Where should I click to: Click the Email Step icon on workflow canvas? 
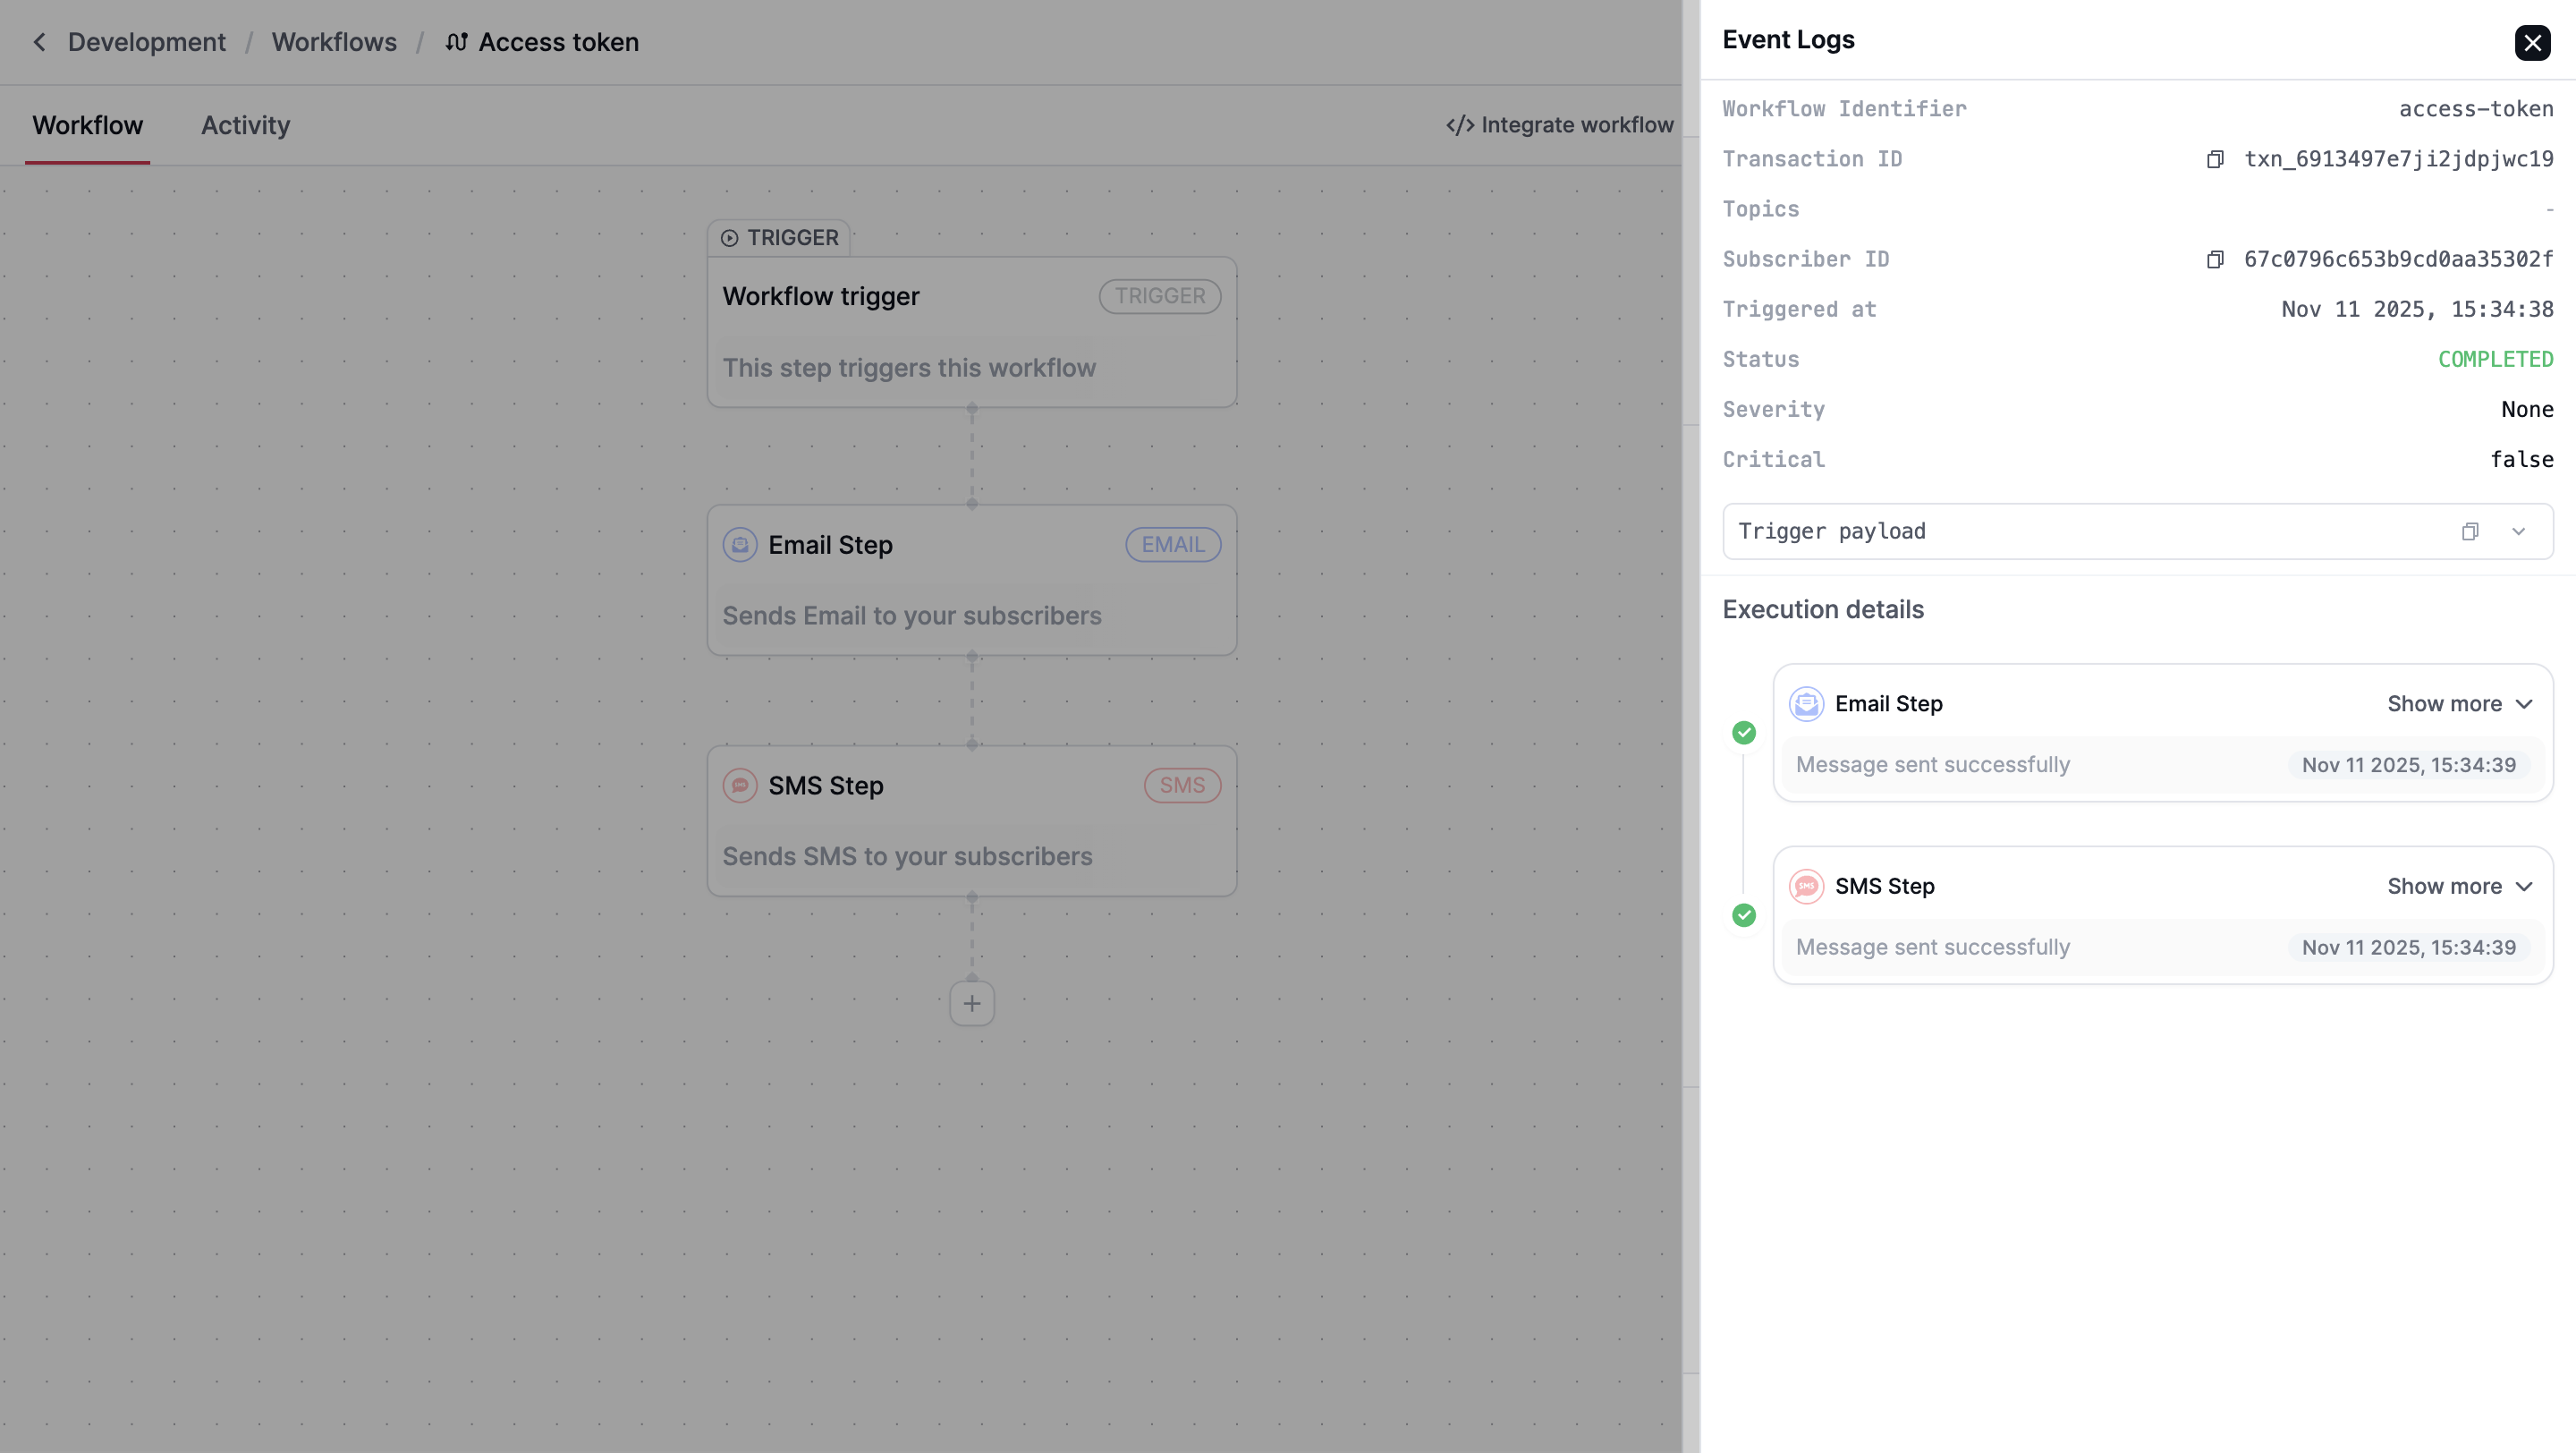740,545
